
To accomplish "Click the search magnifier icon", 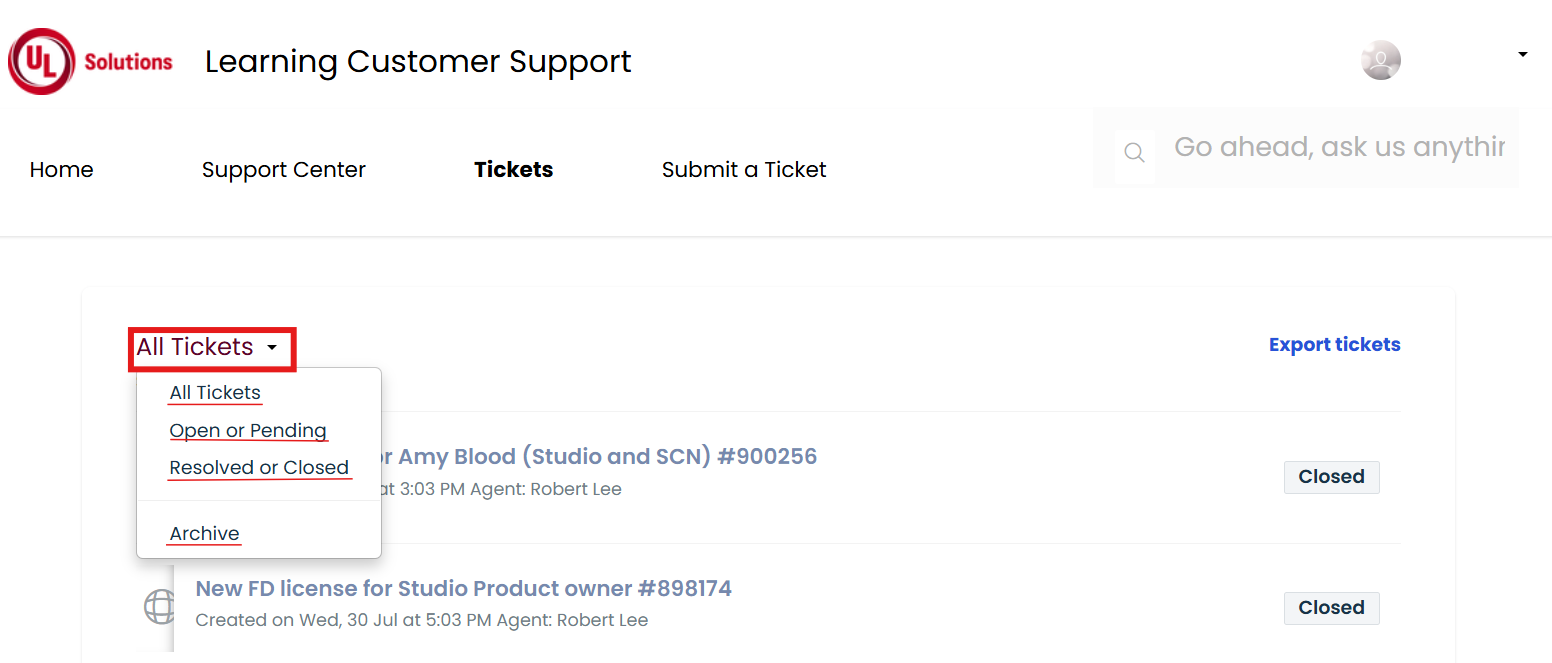I will tap(1134, 152).
